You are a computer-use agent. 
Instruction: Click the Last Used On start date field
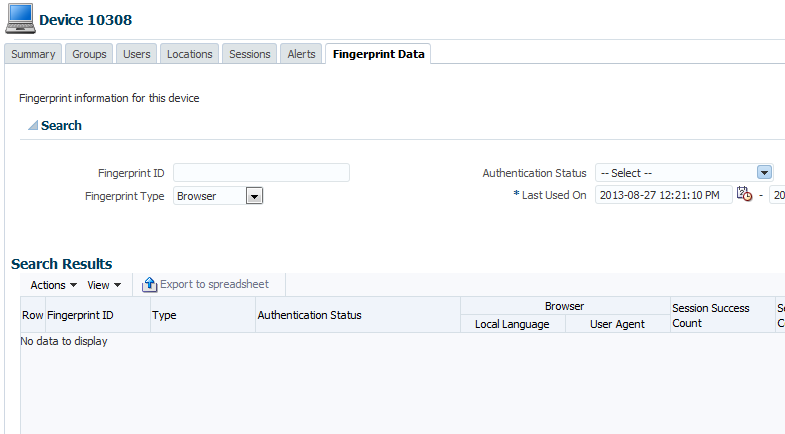coord(664,195)
